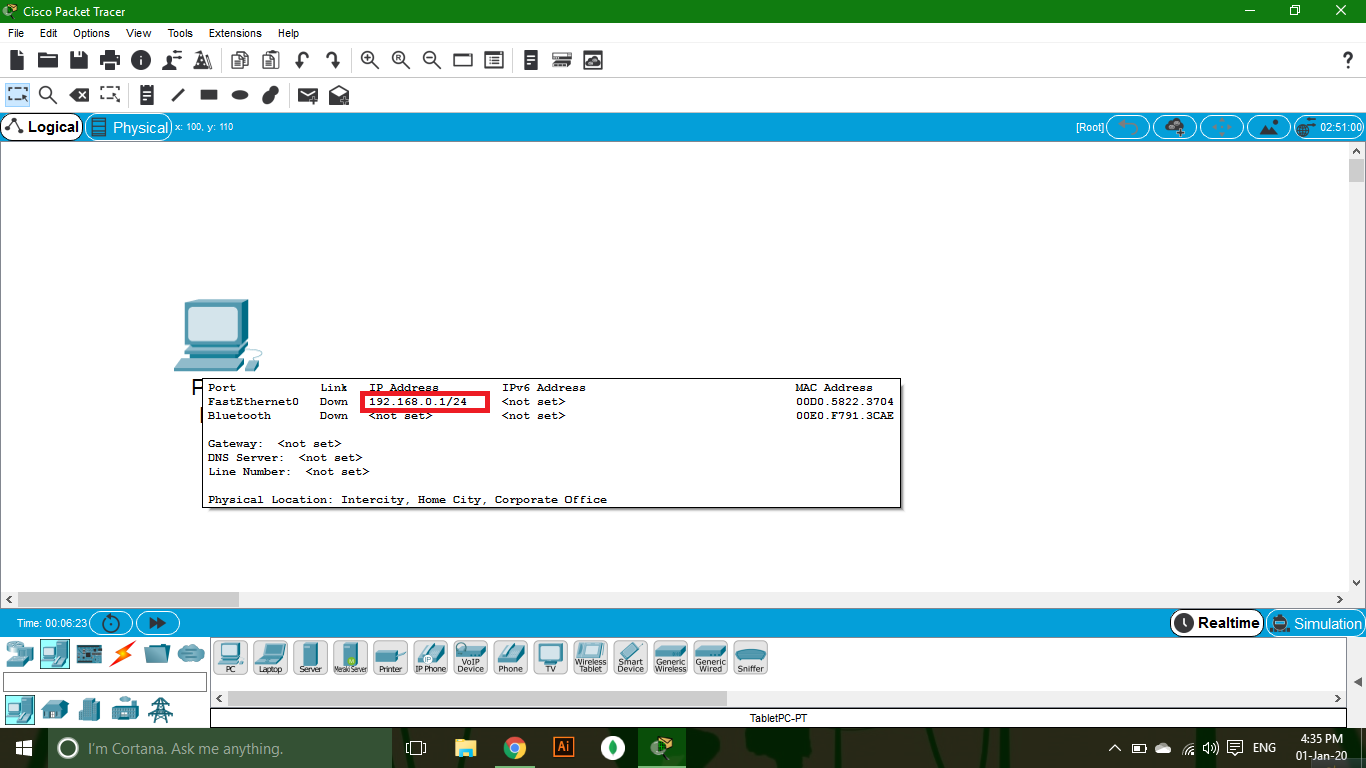Add a simple PDU envelope

[308, 95]
